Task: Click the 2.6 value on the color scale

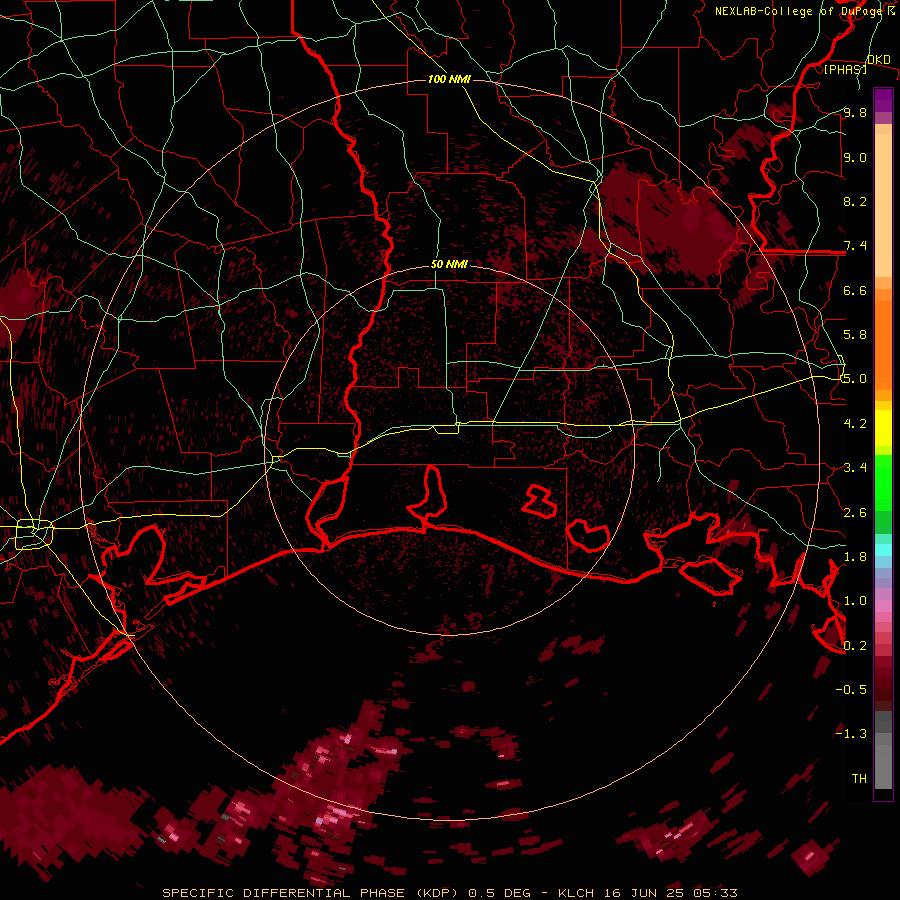Action: click(x=855, y=513)
